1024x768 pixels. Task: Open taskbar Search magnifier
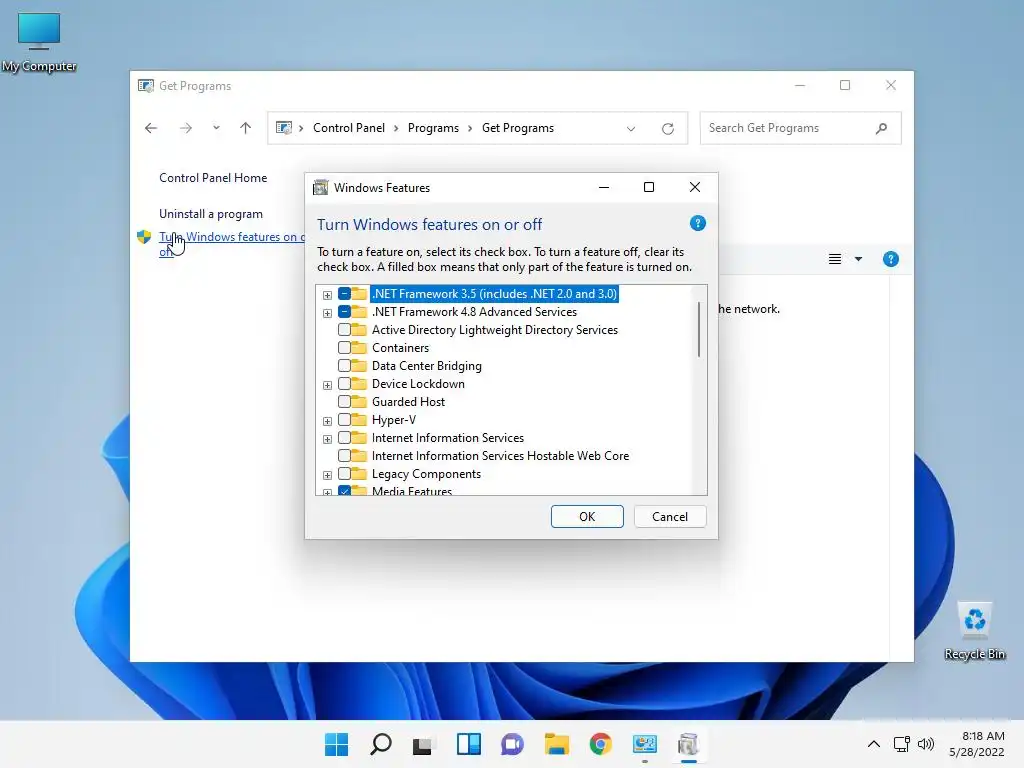click(x=381, y=744)
